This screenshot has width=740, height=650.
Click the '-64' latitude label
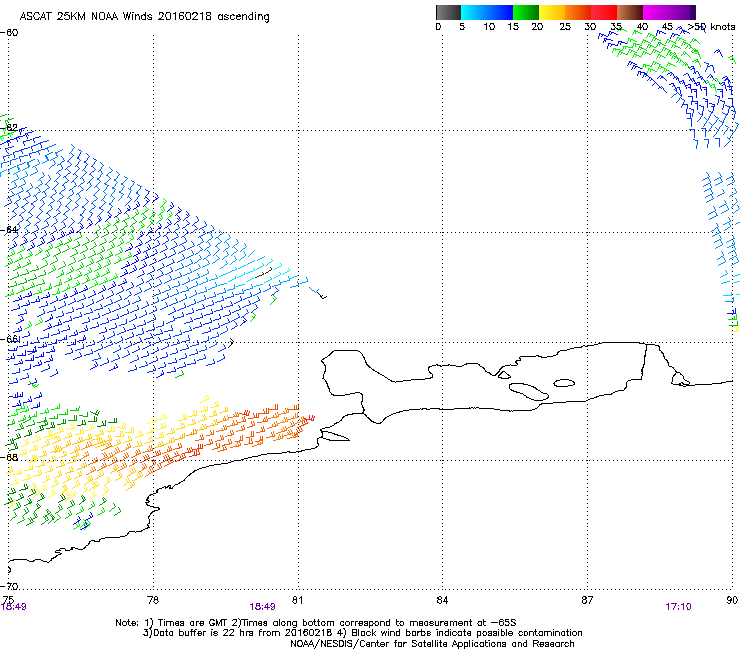point(10,230)
